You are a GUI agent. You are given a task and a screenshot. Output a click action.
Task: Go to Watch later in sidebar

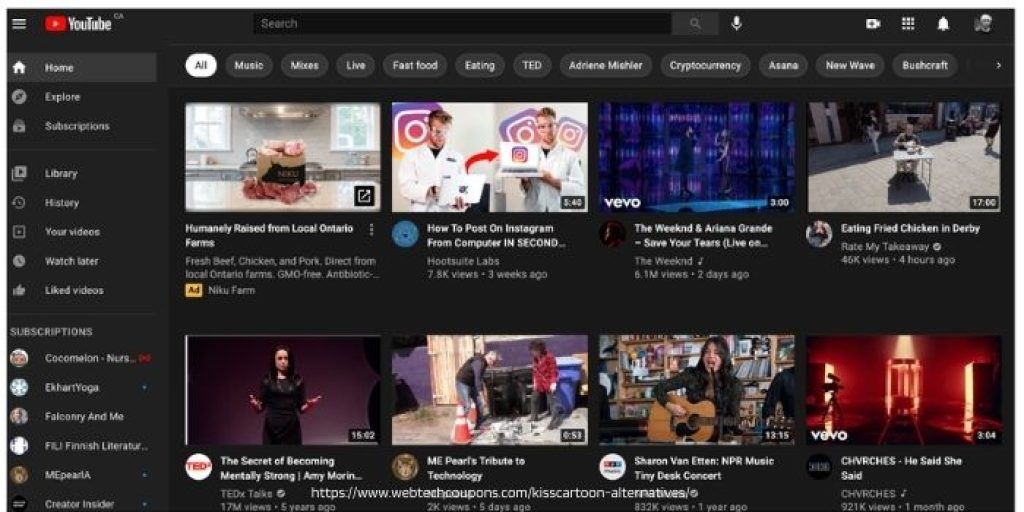[82, 261]
